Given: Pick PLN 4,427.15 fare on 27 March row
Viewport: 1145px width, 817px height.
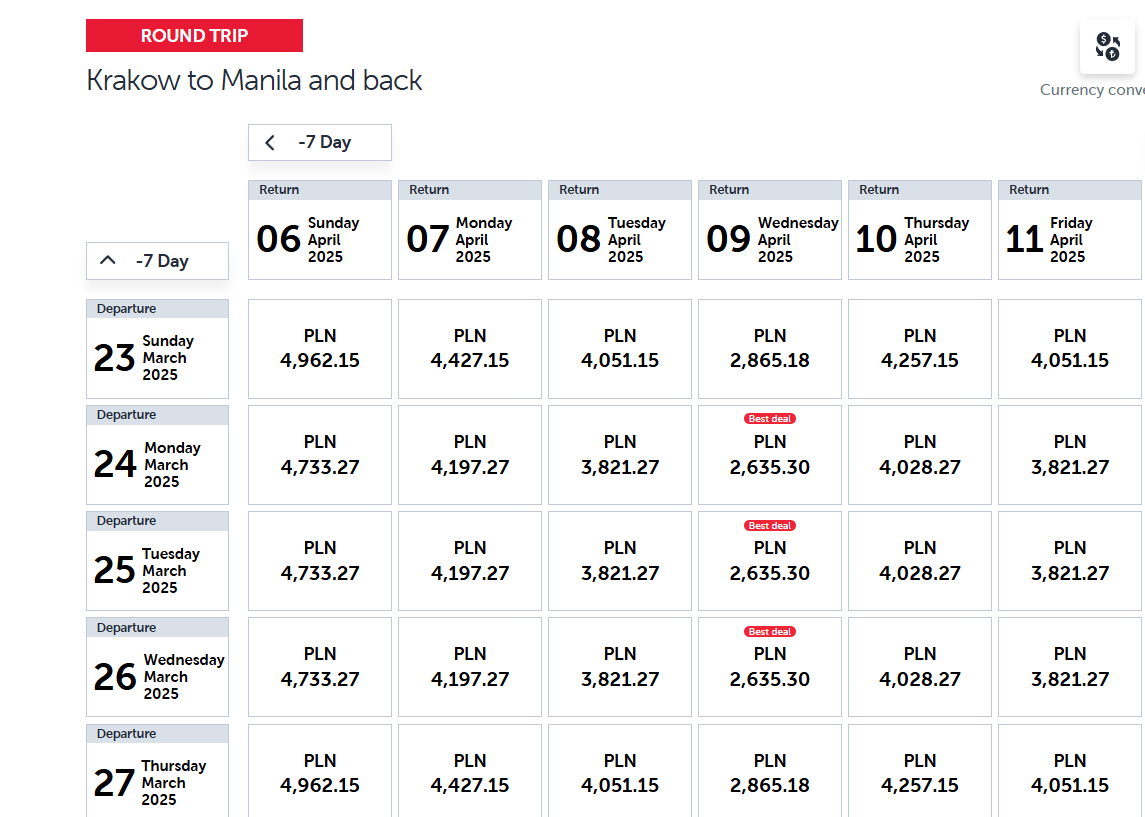Looking at the screenshot, I should pyautogui.click(x=470, y=770).
